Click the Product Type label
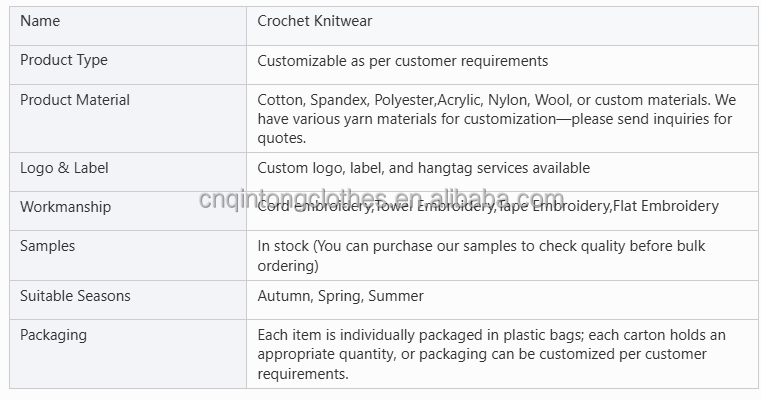Screen dimensions: 761x400 64,60
